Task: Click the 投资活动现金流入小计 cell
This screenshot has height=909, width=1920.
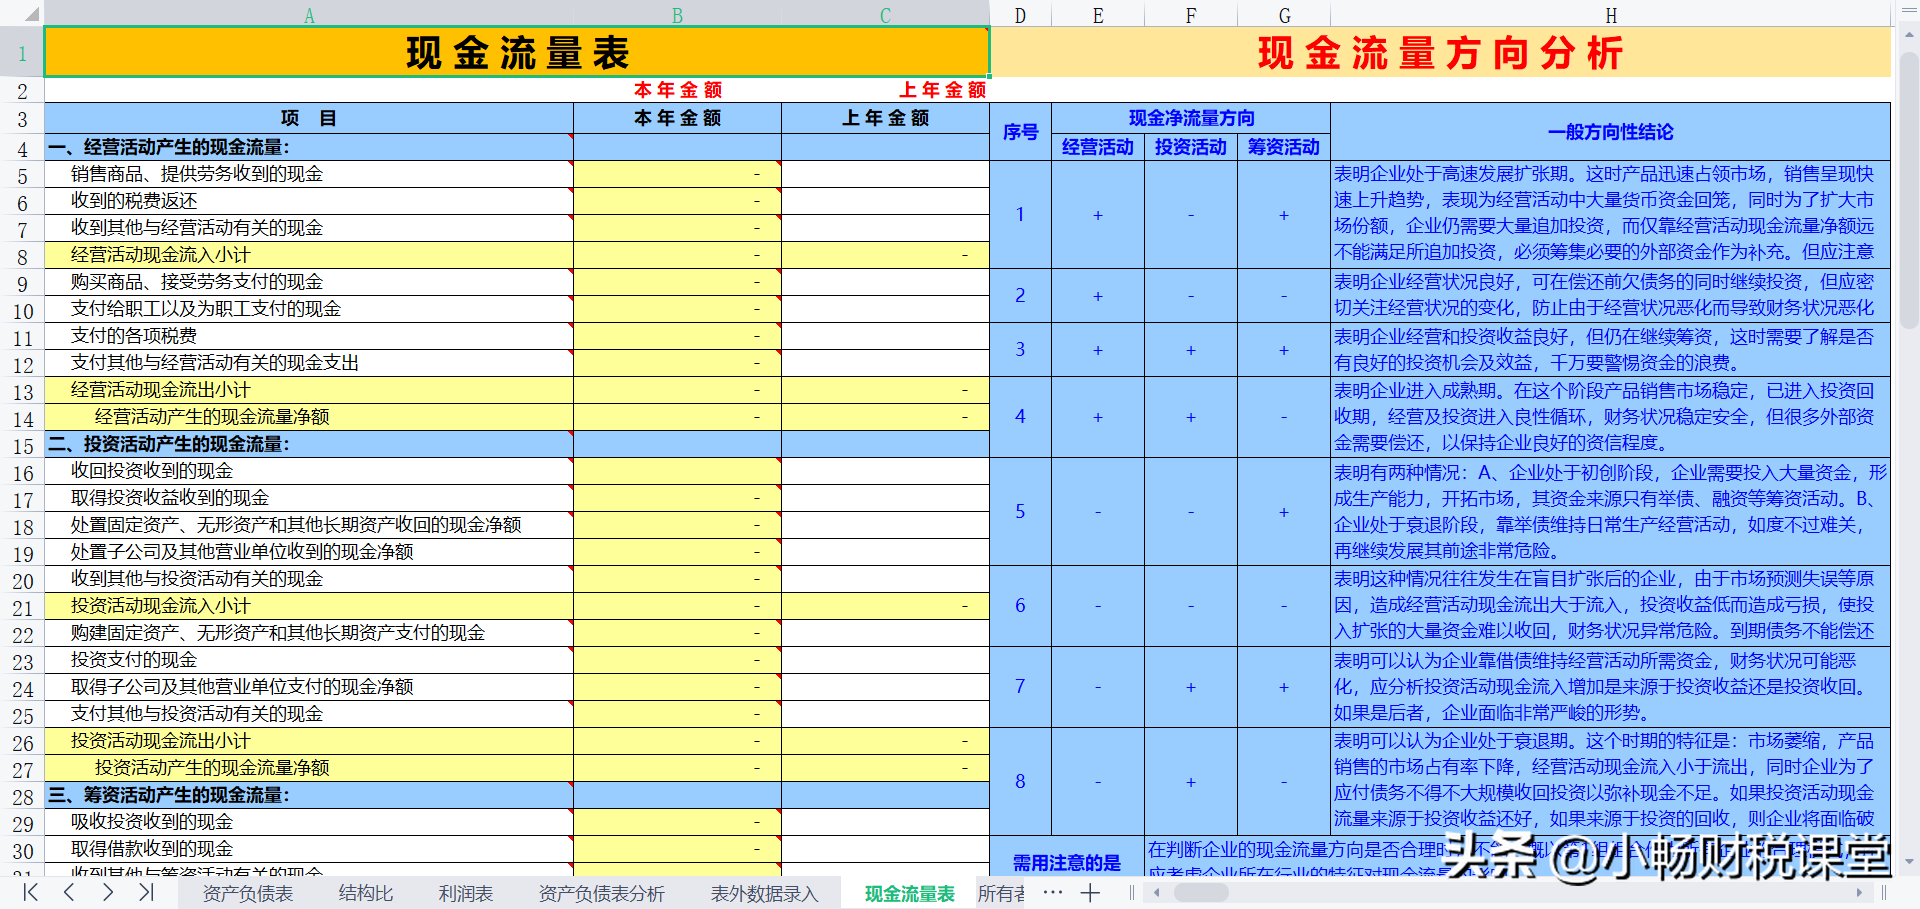Action: tap(309, 606)
